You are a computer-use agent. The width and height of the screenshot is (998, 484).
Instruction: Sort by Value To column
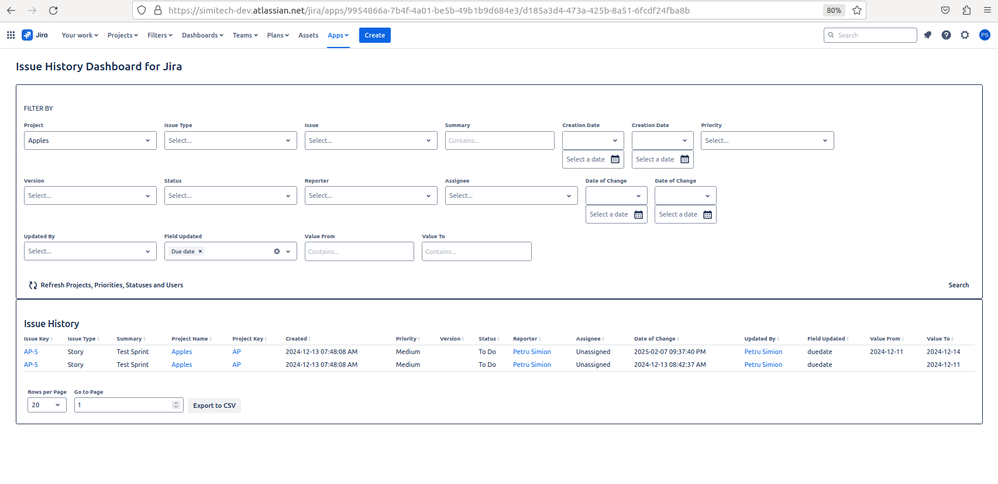click(x=941, y=339)
